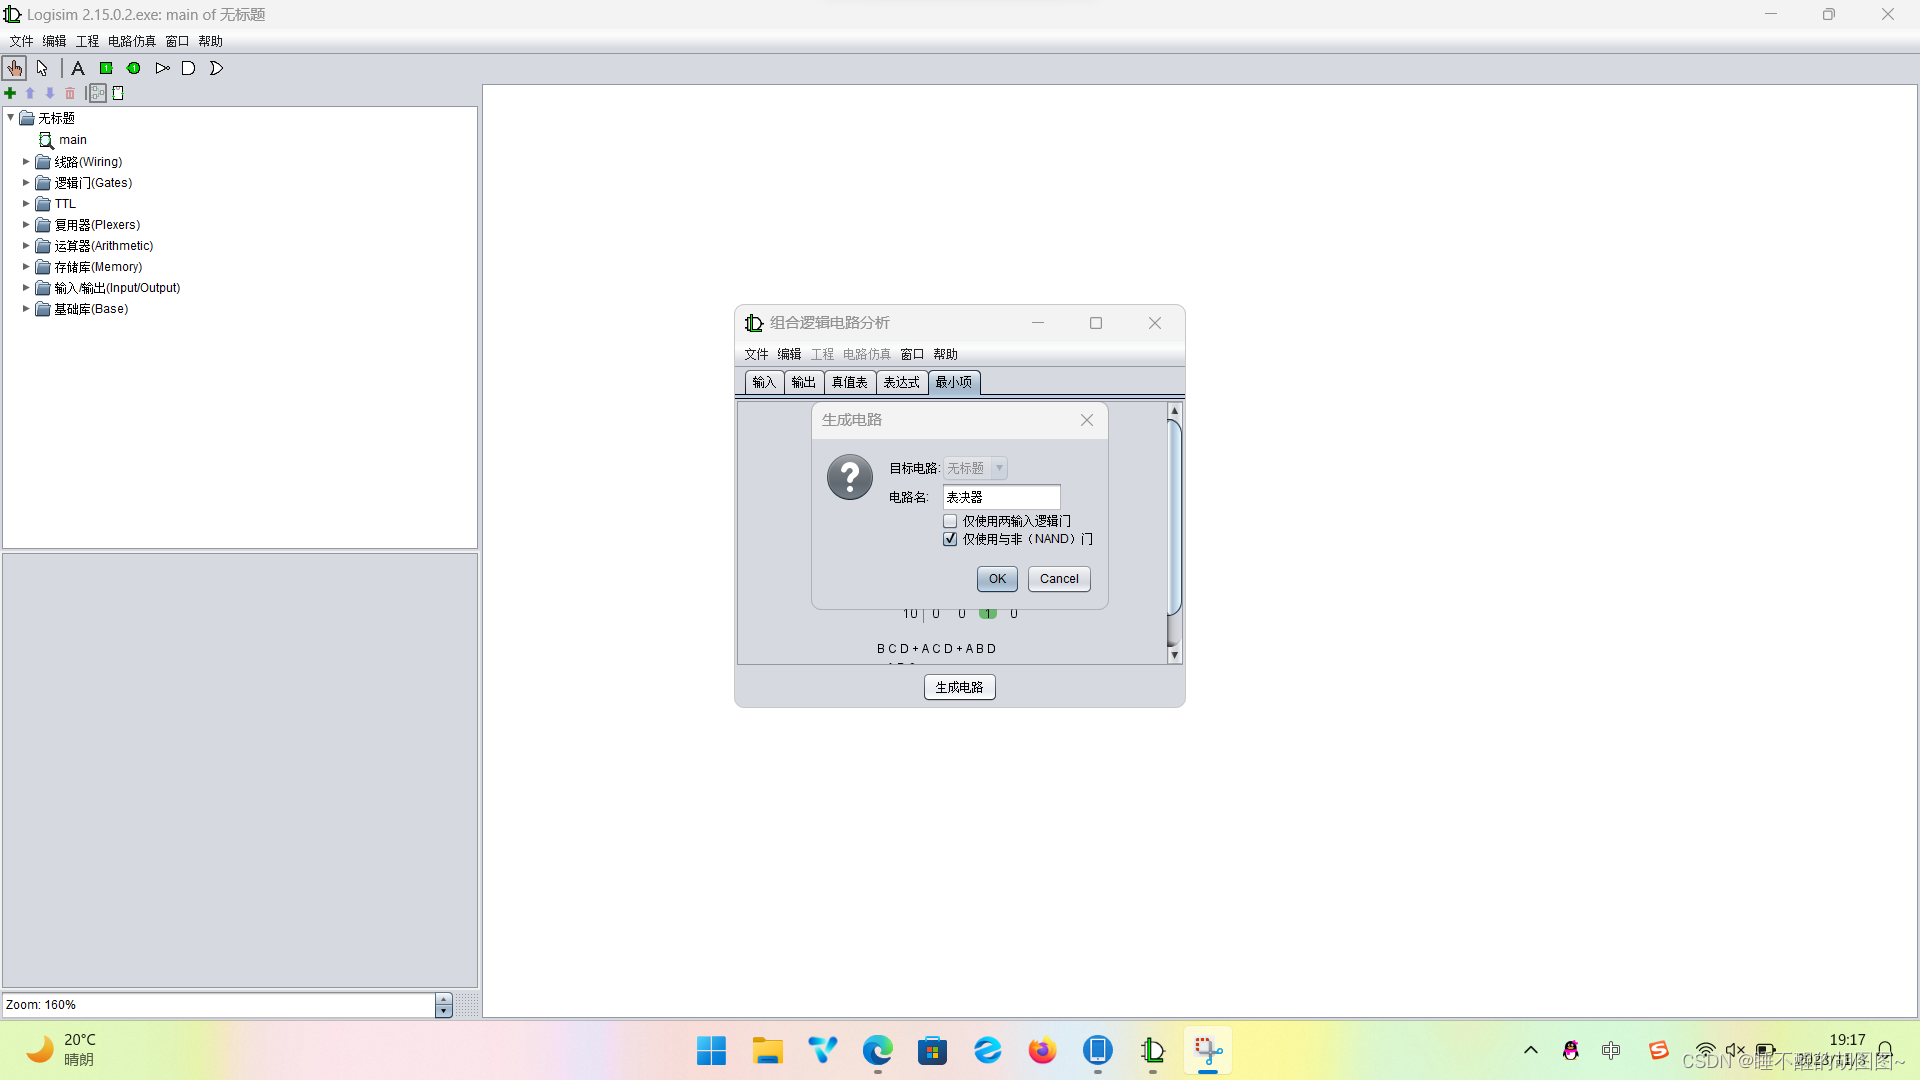Pick the NOT gate tool
The image size is (1920, 1080).
point(162,68)
